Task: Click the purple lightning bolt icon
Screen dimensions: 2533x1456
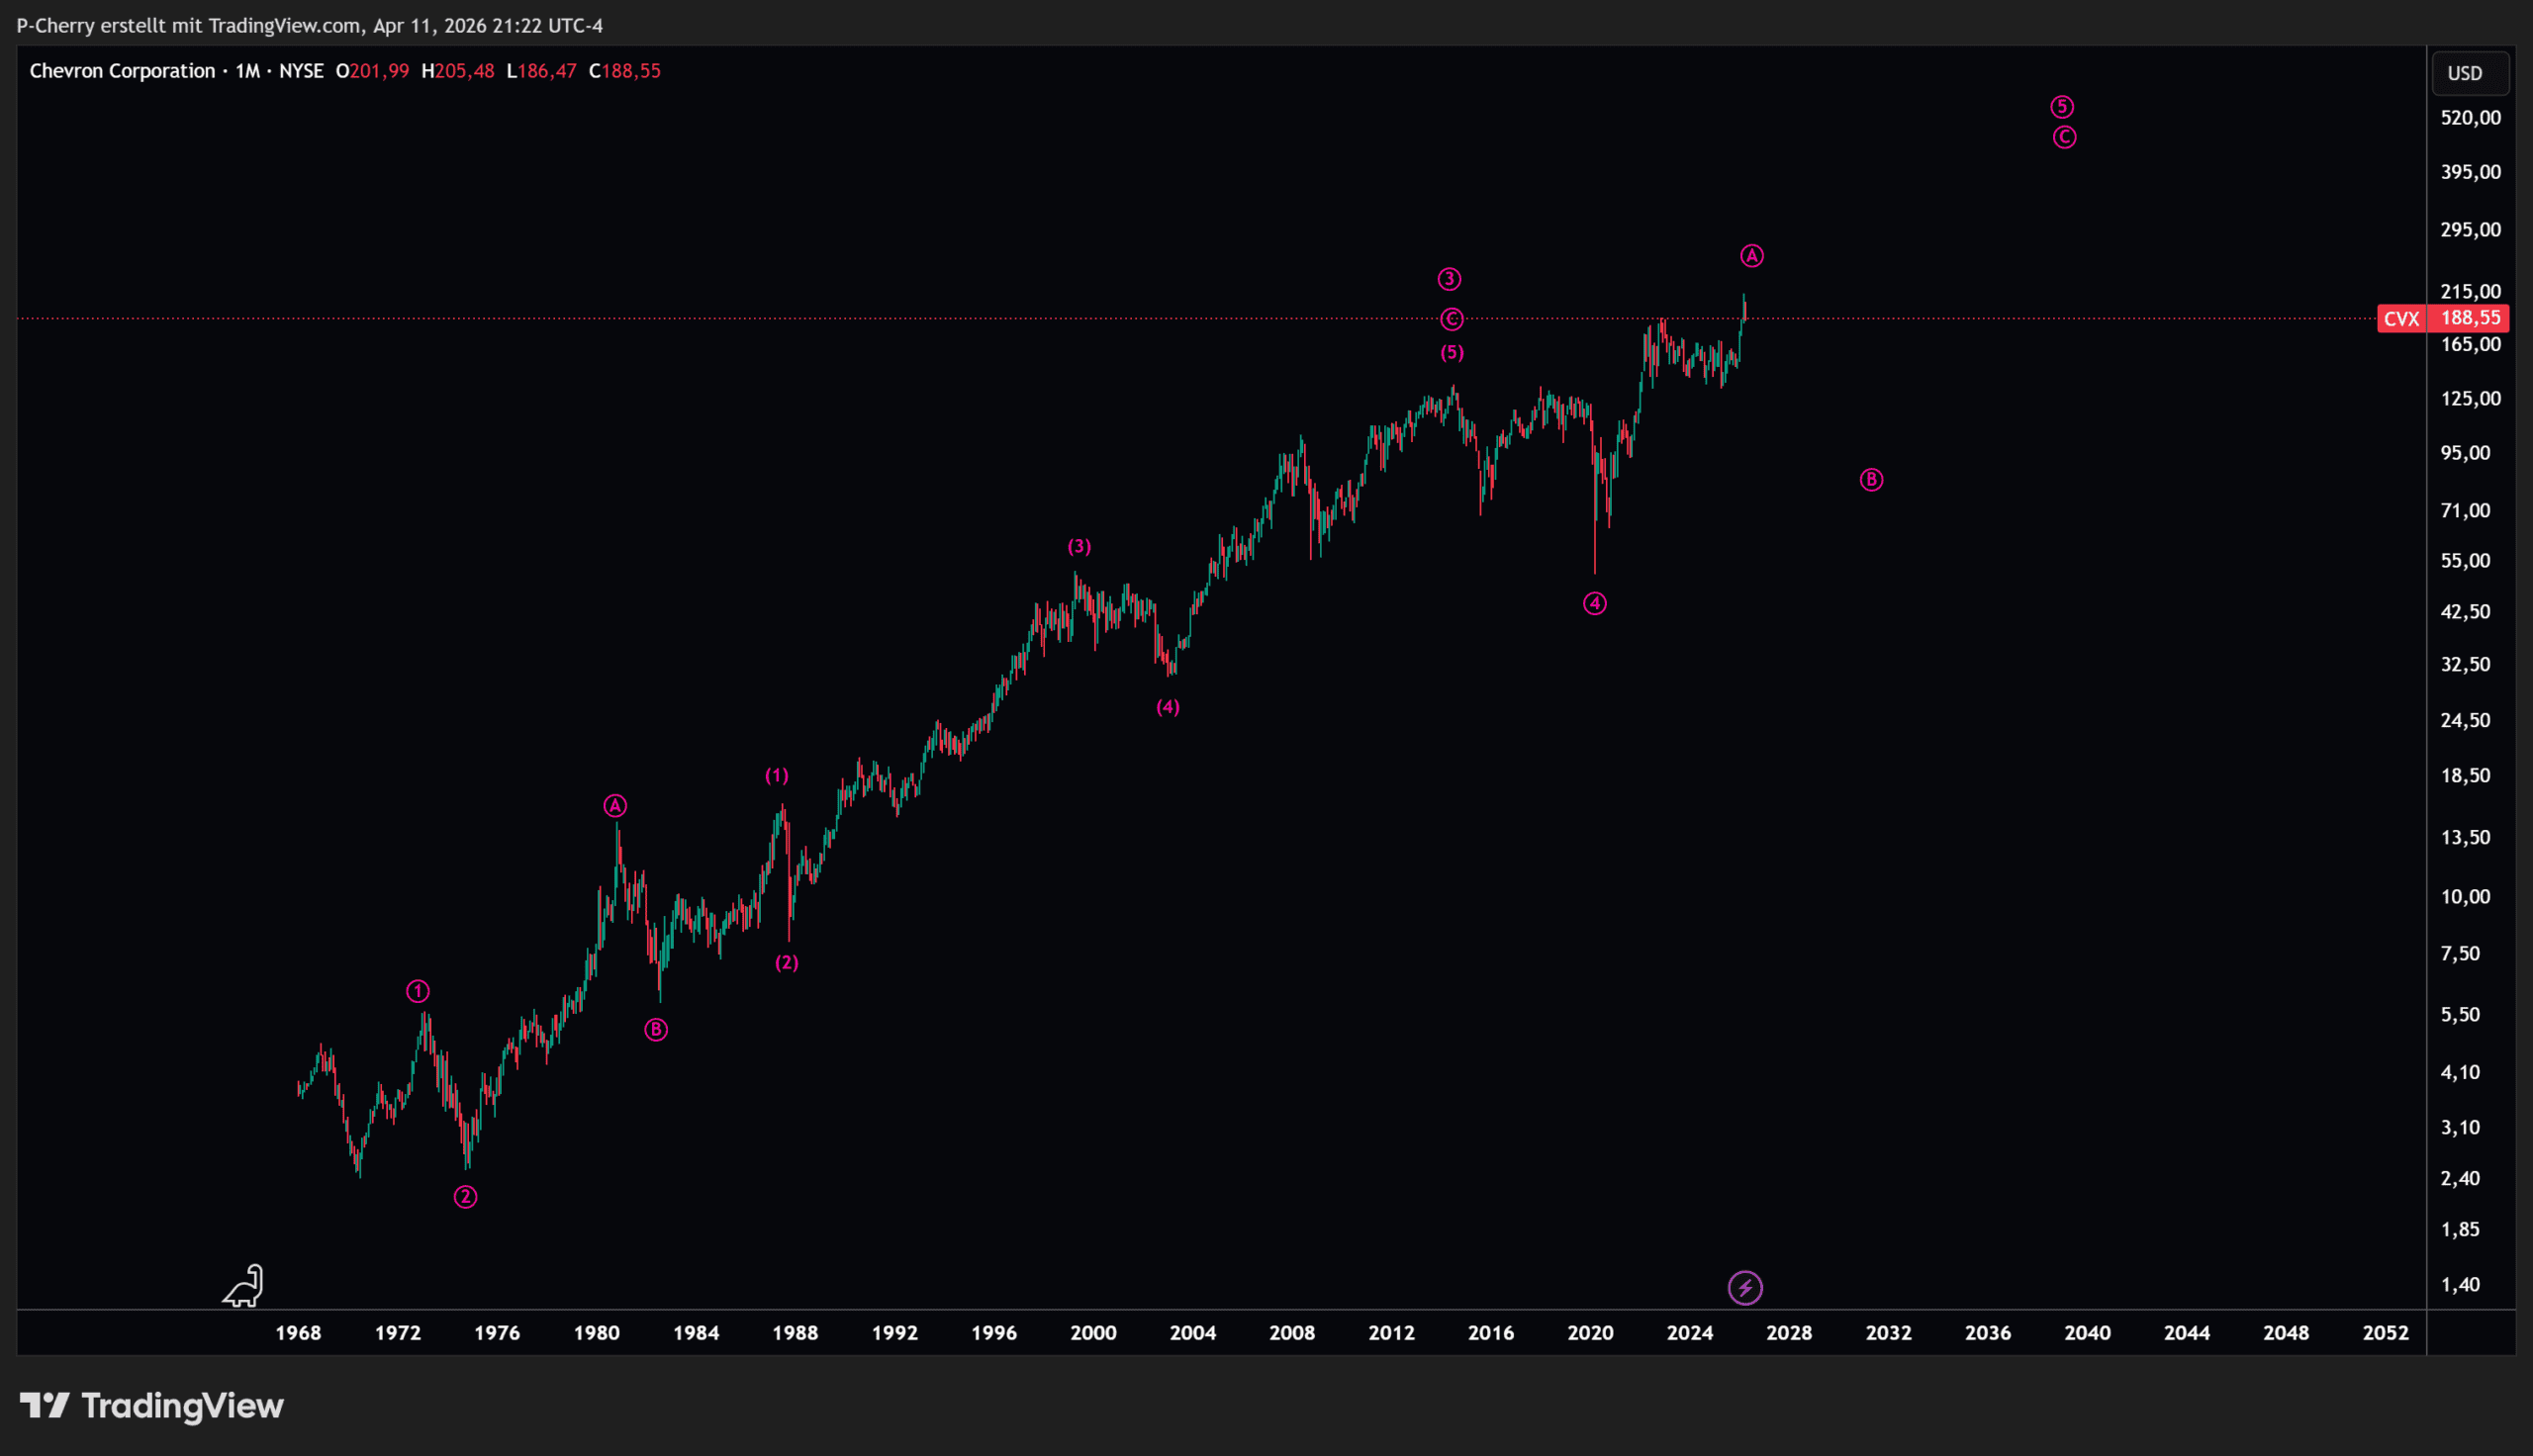Action: coord(1745,1288)
